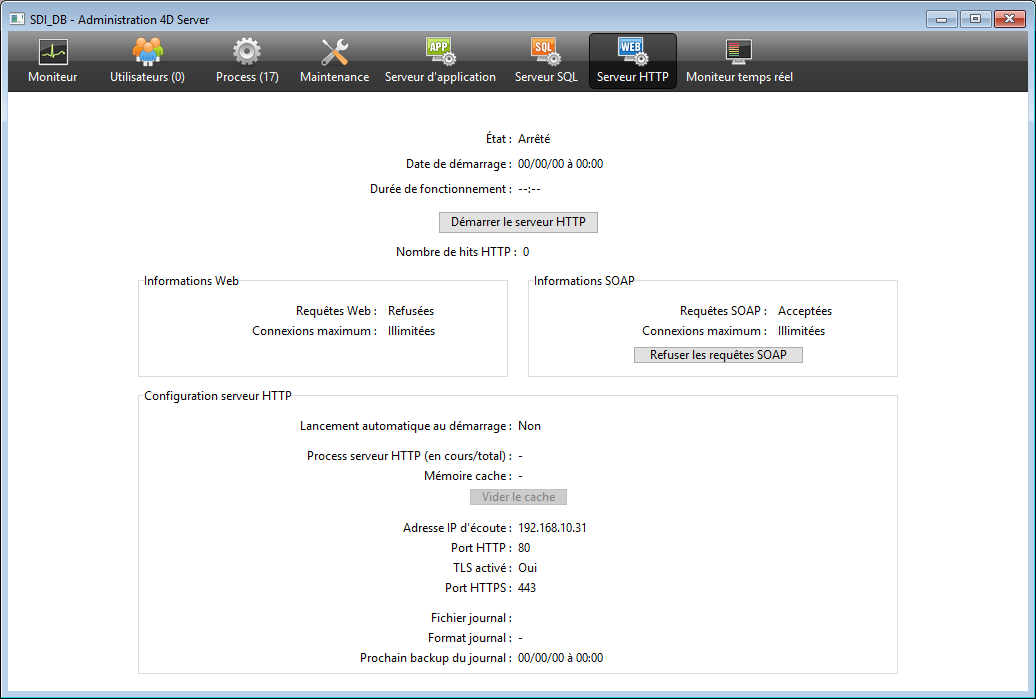Open the Moniteur page icon
The image size is (1036, 699).
[52, 52]
